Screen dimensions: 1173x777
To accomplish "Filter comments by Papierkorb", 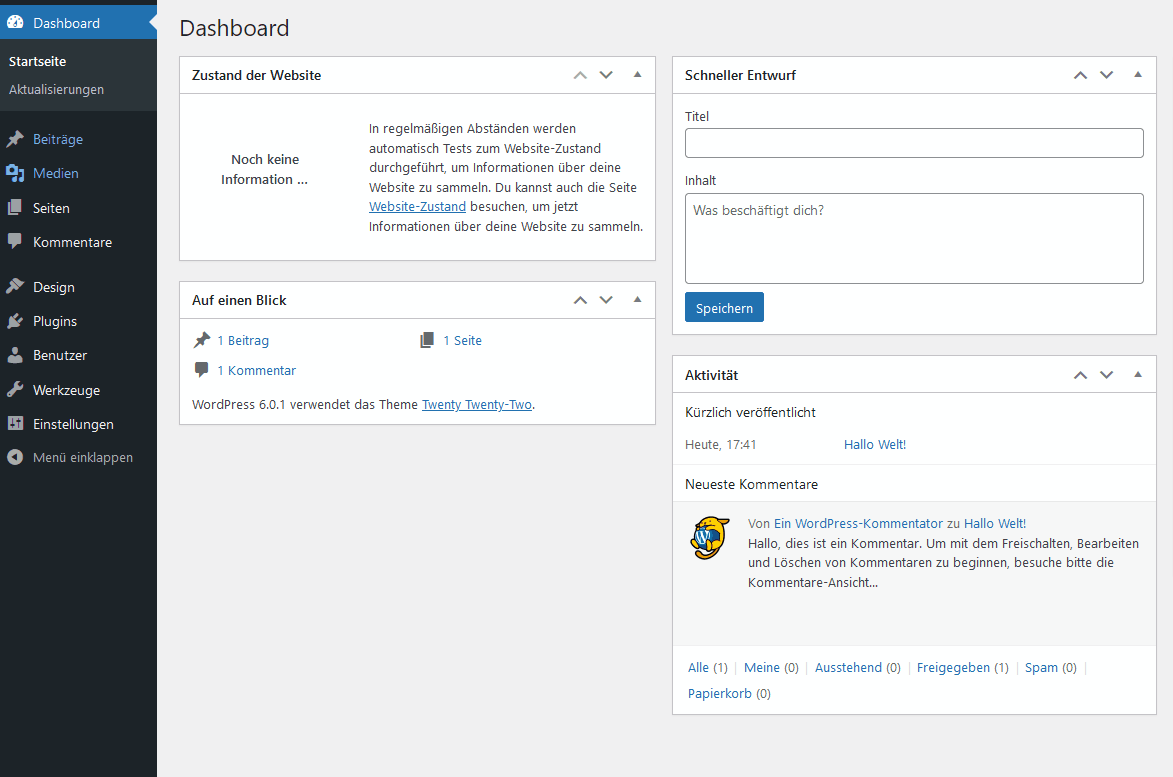I will (x=720, y=693).
